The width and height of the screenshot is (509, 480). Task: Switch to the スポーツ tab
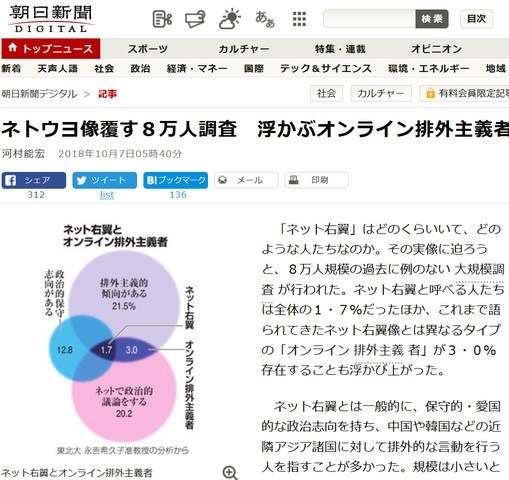point(148,49)
